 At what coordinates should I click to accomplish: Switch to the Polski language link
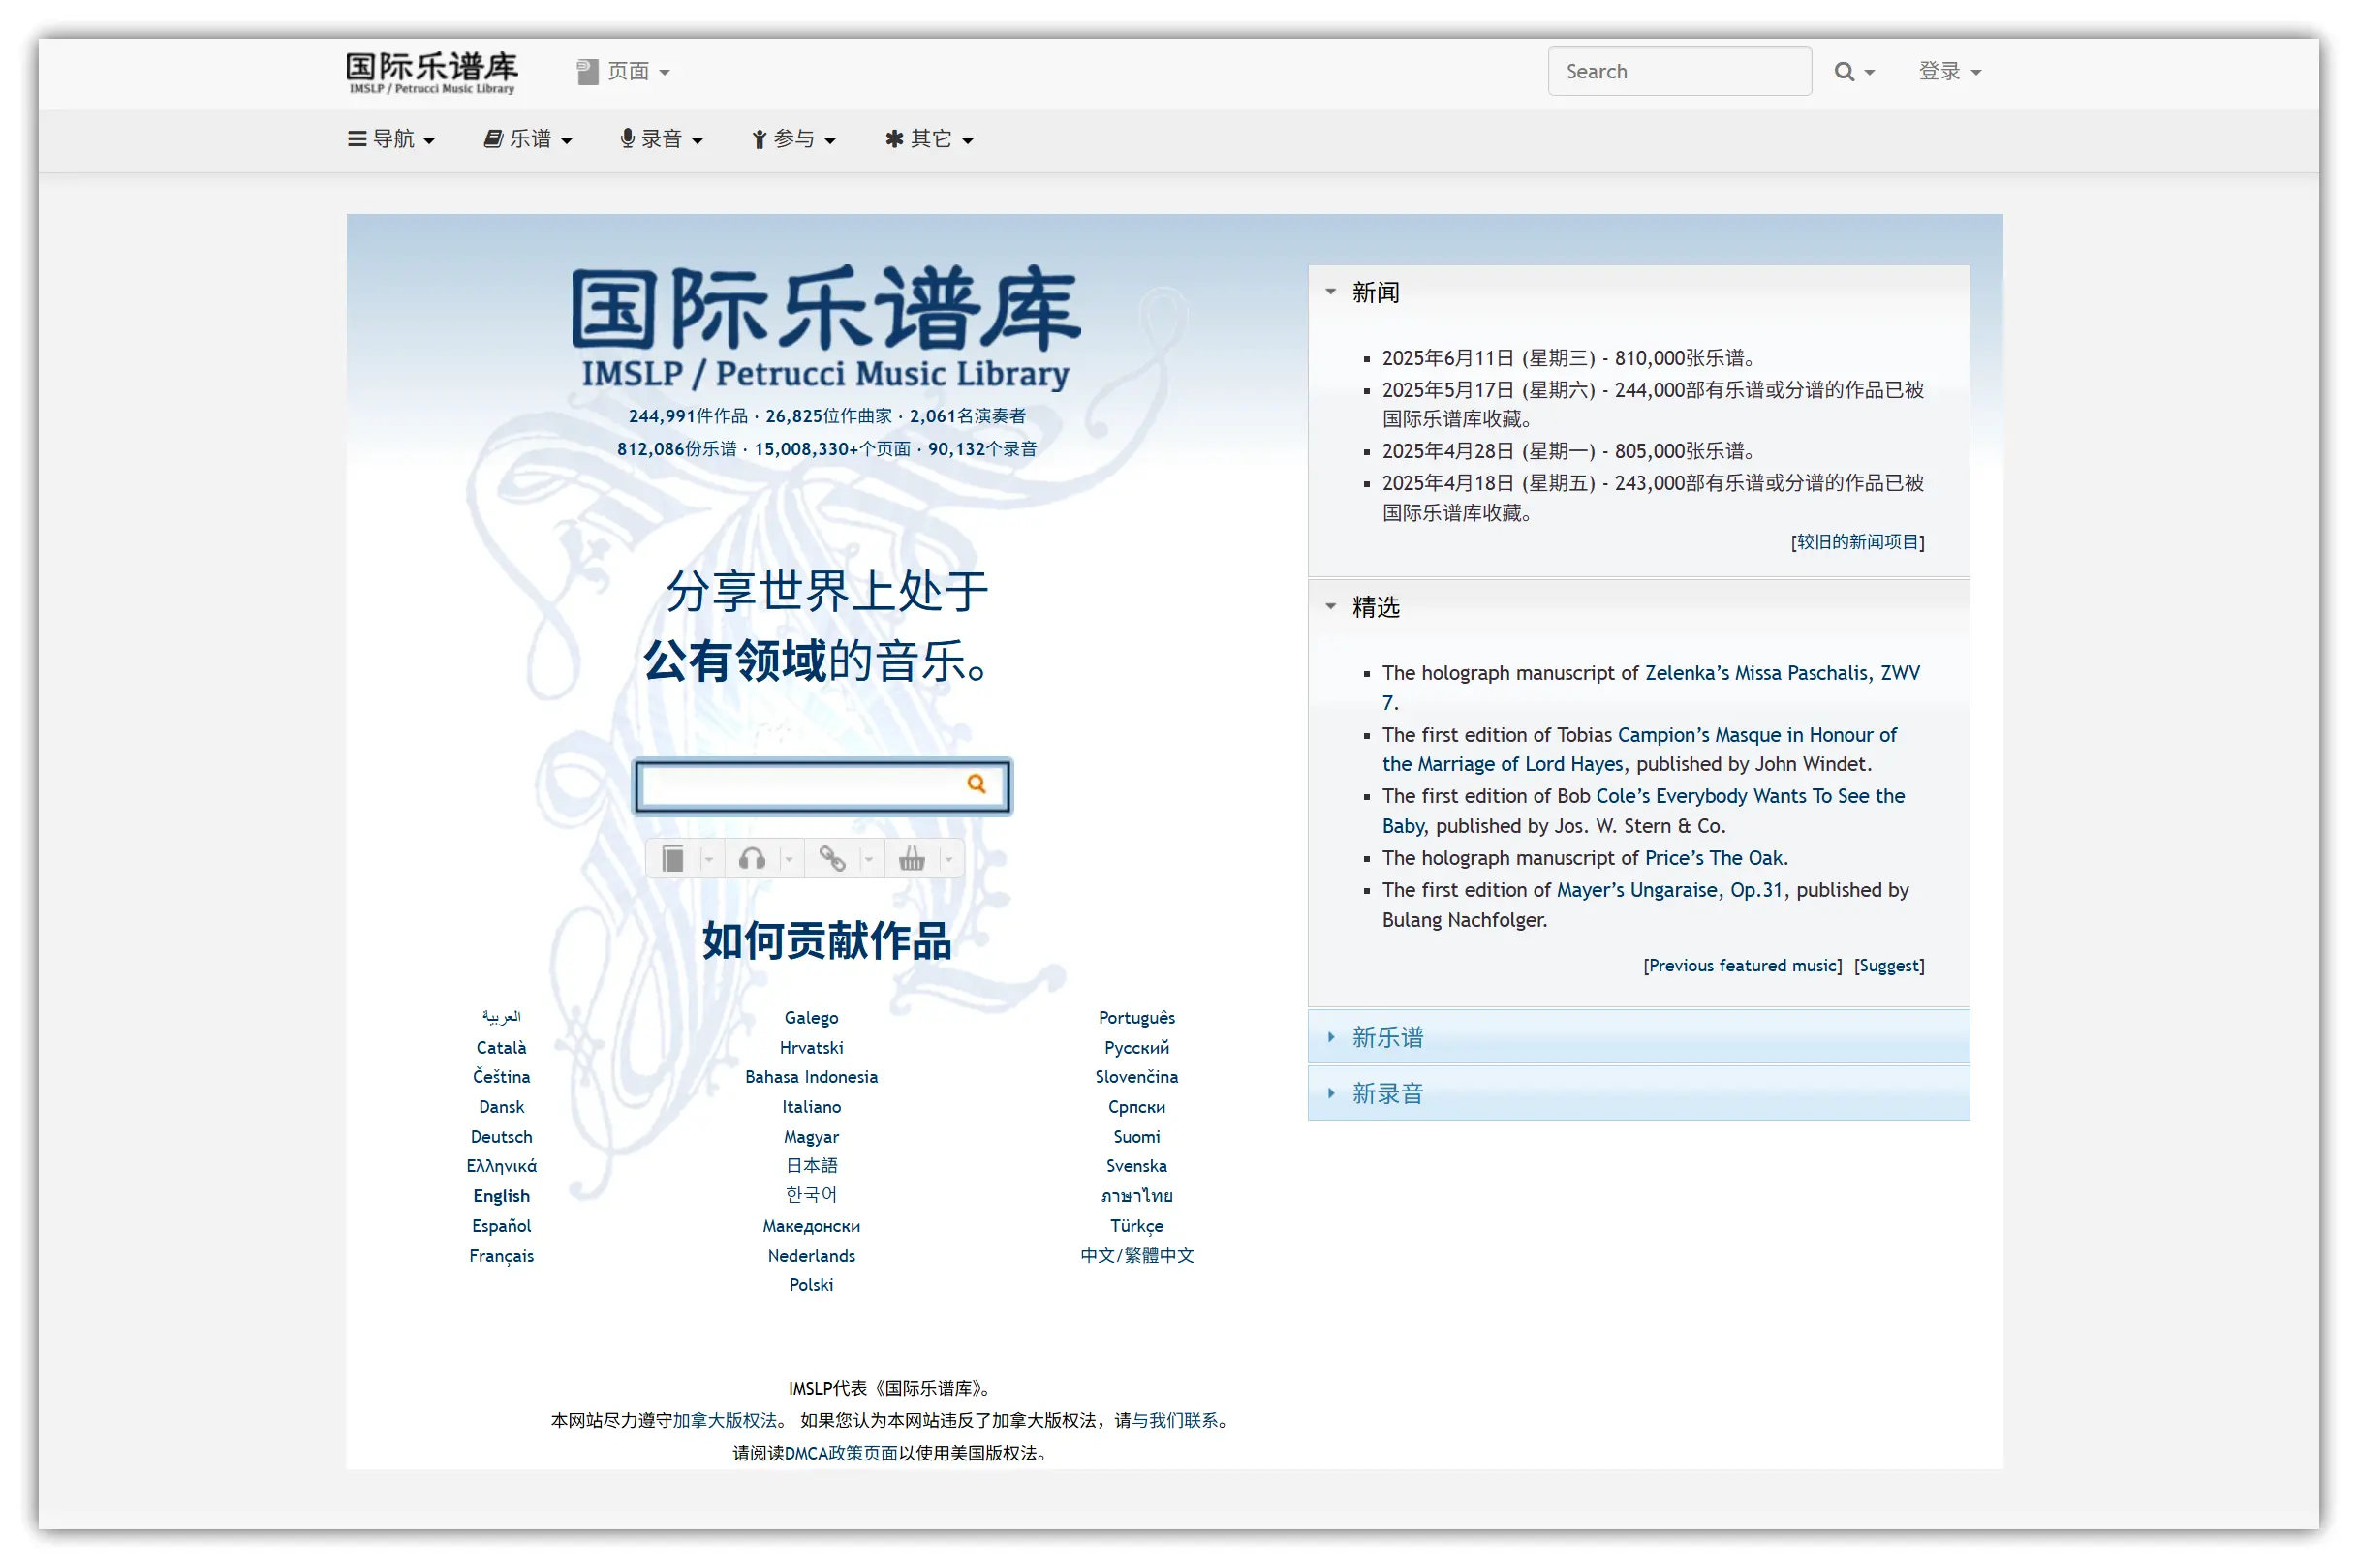point(811,1285)
